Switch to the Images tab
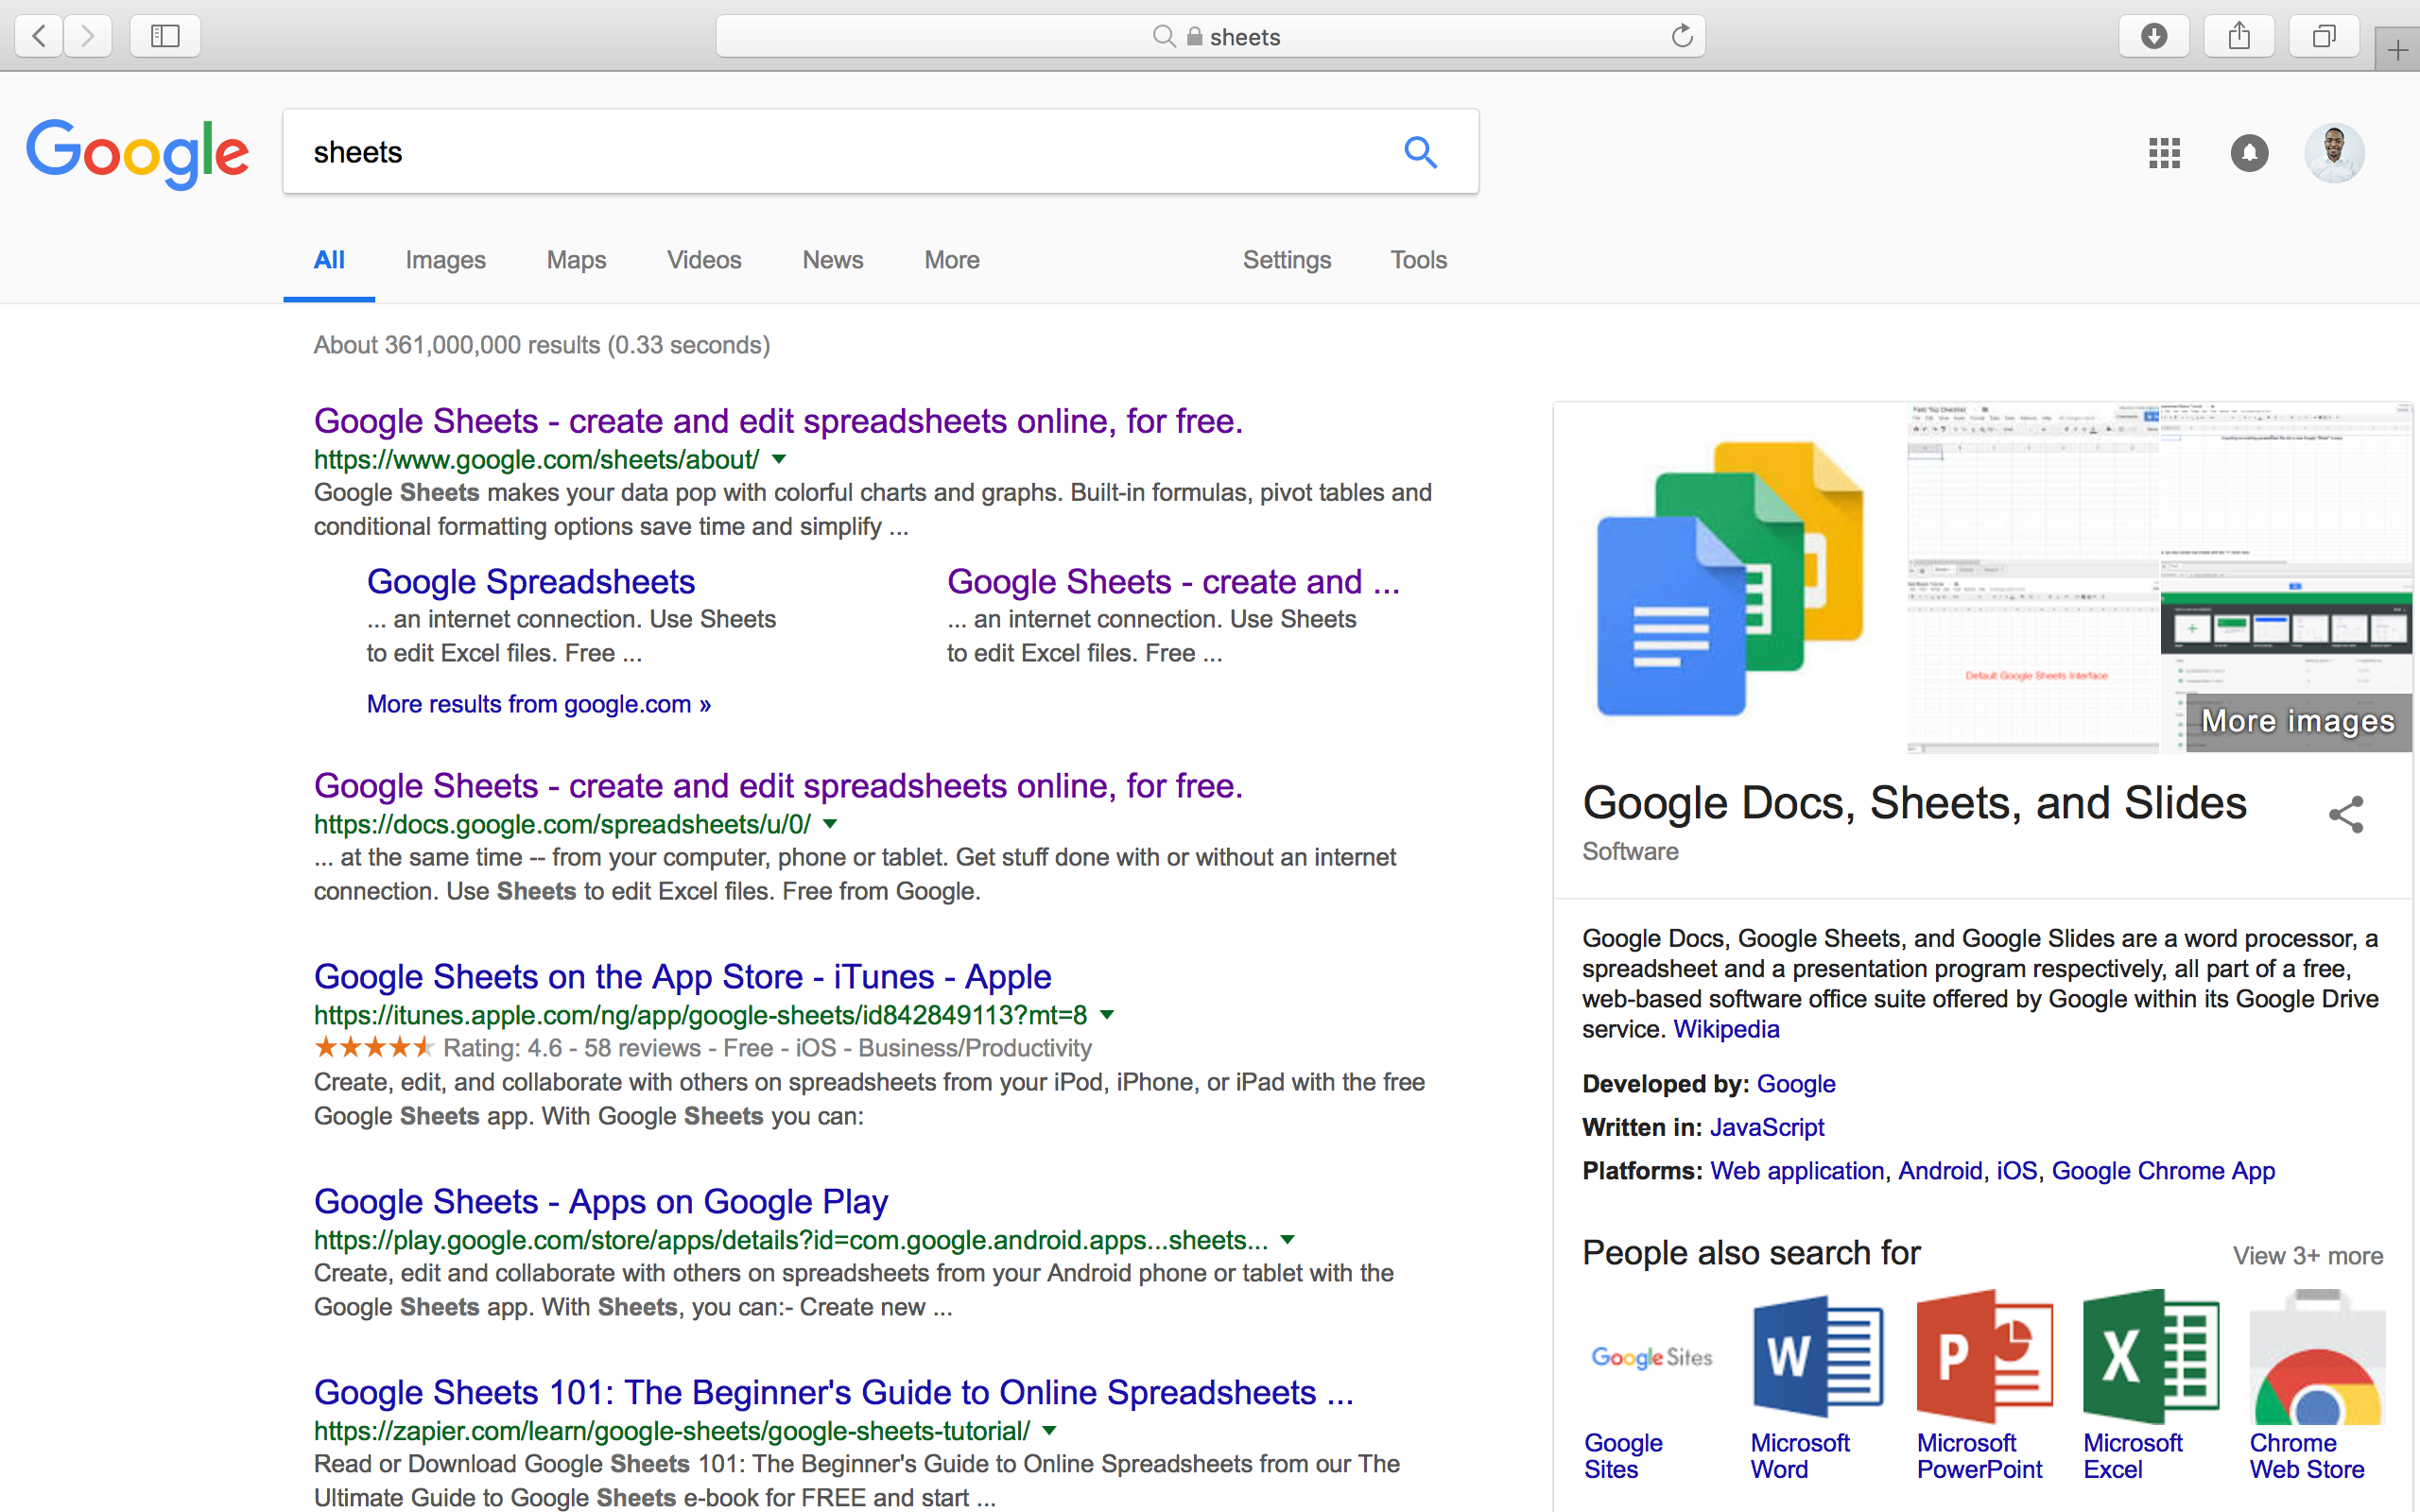 pos(445,260)
